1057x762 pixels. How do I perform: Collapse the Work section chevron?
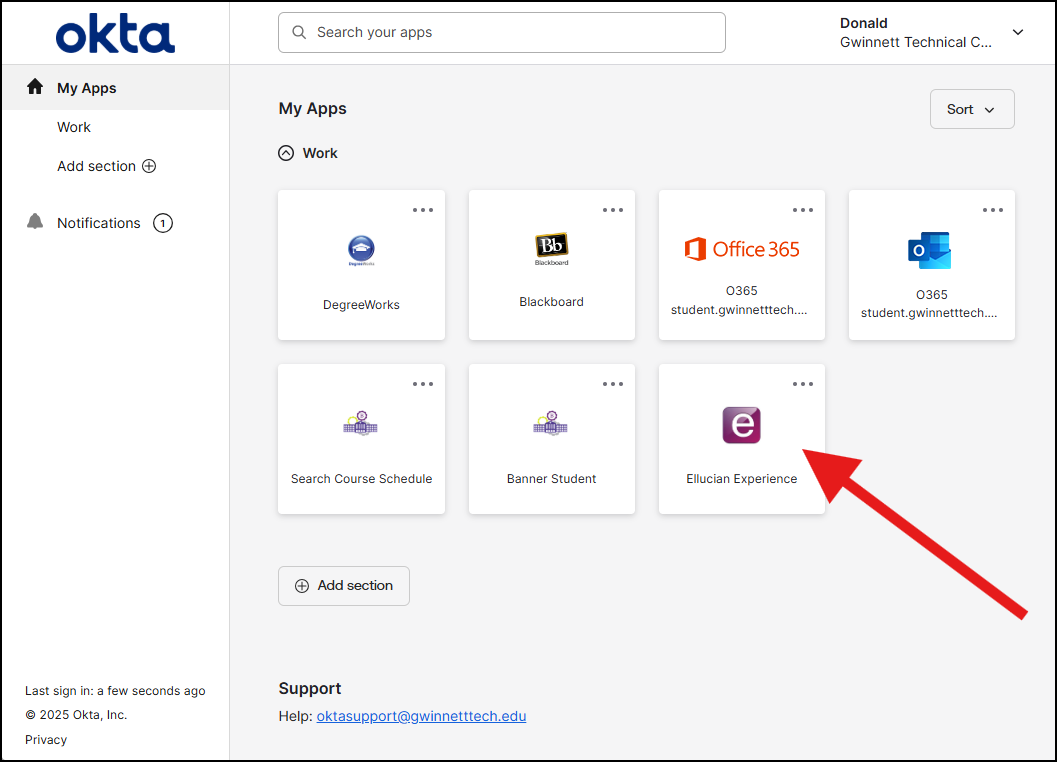(x=286, y=153)
